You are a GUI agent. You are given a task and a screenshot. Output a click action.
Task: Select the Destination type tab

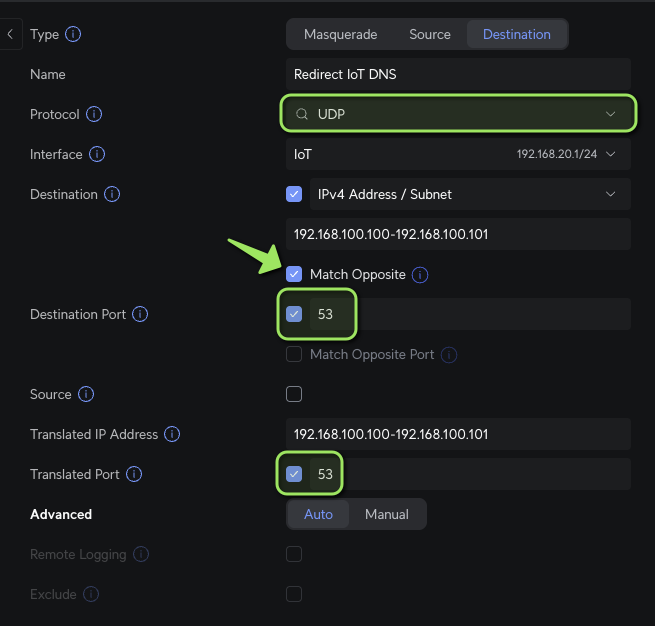[517, 34]
